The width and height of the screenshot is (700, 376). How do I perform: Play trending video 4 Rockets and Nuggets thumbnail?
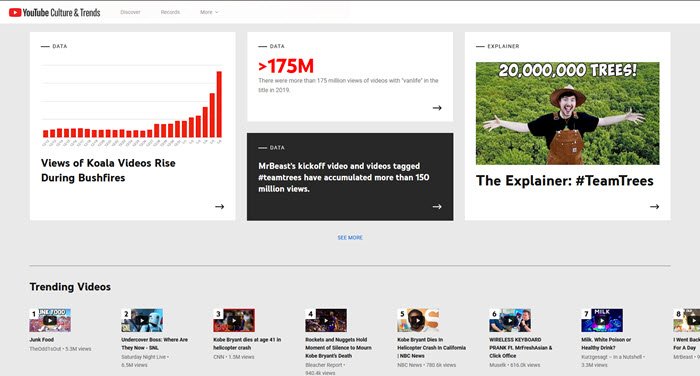tap(326, 320)
